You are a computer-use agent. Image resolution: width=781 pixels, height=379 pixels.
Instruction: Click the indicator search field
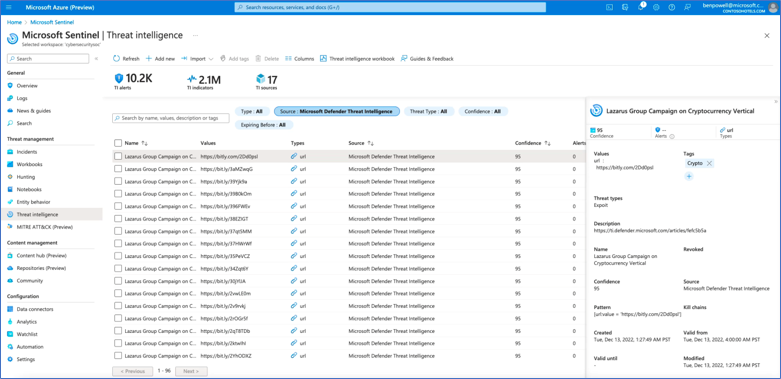(x=171, y=118)
